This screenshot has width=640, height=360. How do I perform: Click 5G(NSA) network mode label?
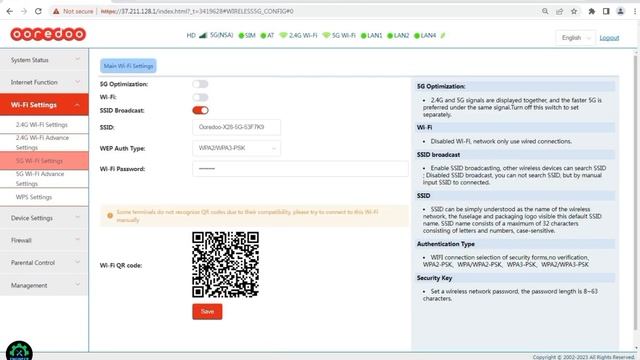pyautogui.click(x=222, y=36)
